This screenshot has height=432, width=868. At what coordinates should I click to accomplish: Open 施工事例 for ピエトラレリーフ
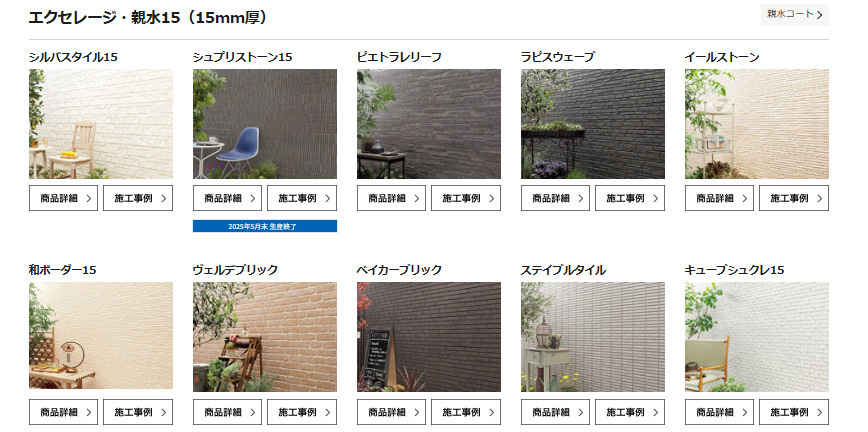[466, 198]
